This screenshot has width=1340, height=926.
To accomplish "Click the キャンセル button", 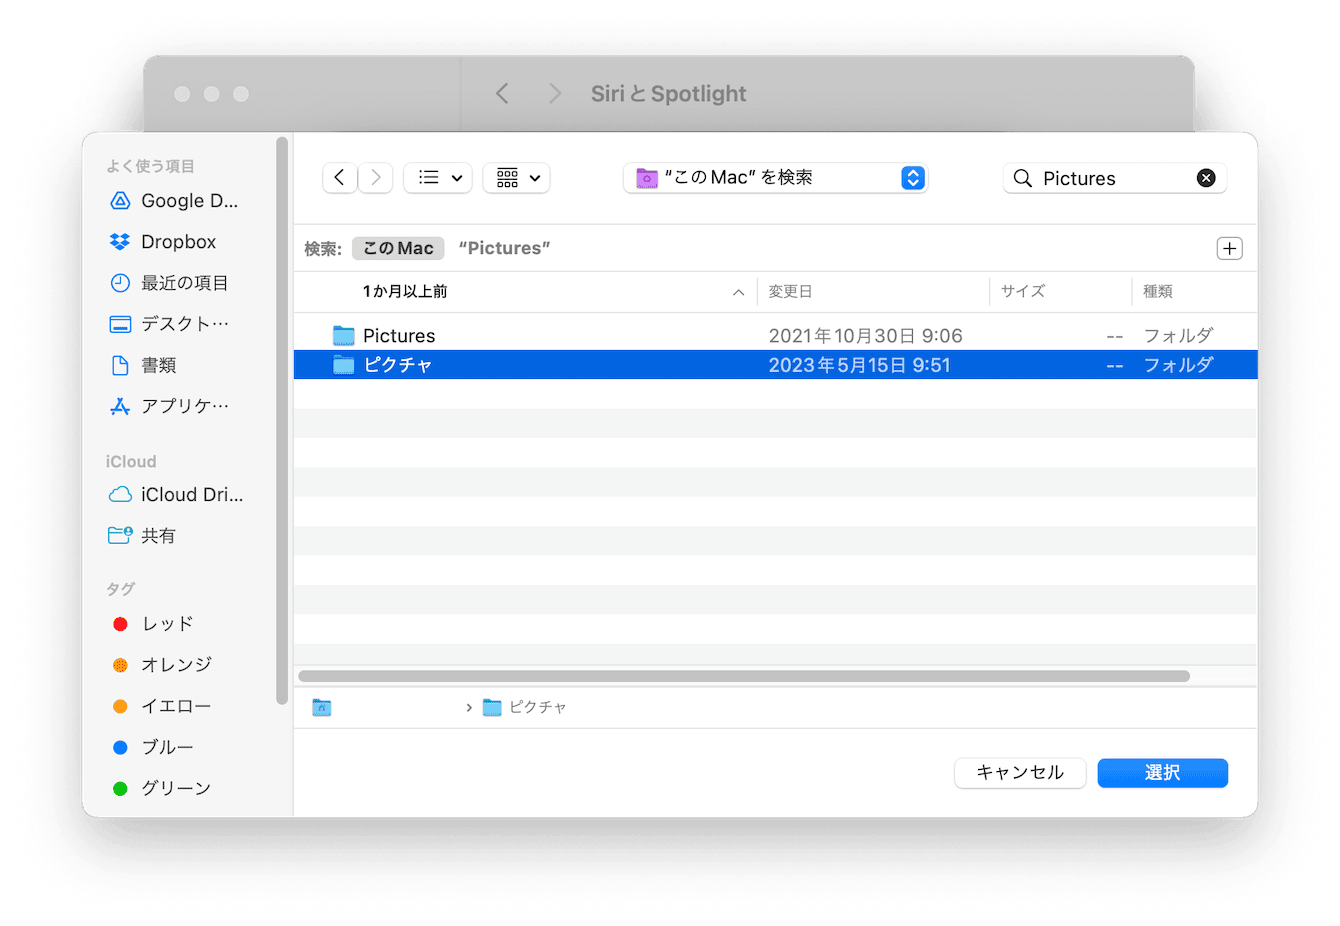I will pyautogui.click(x=1020, y=773).
